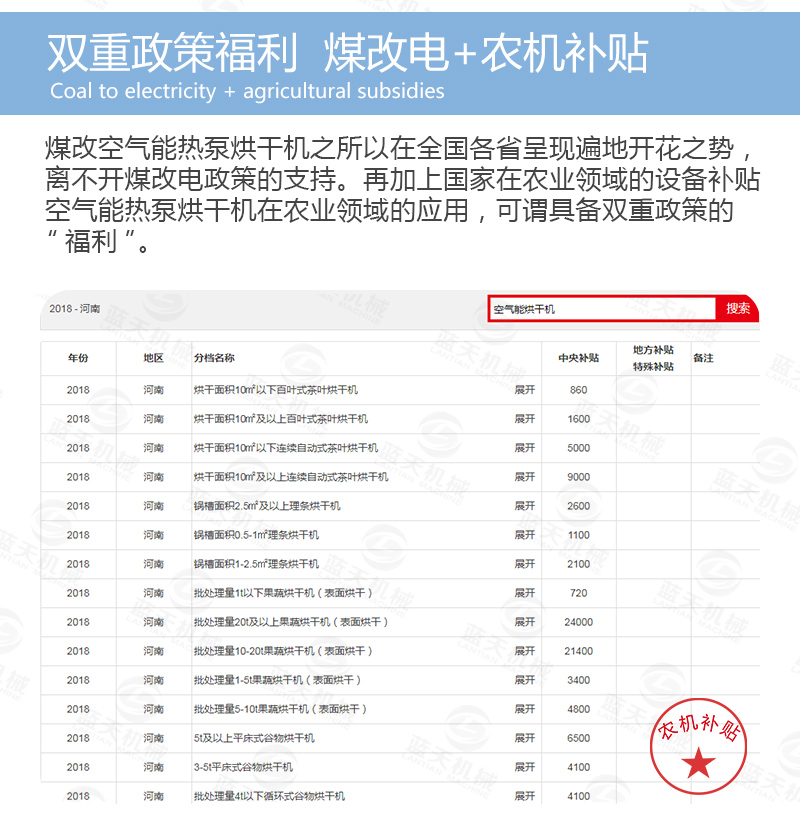Select the 分档名称 column header
The width and height of the screenshot is (800, 826).
214,358
